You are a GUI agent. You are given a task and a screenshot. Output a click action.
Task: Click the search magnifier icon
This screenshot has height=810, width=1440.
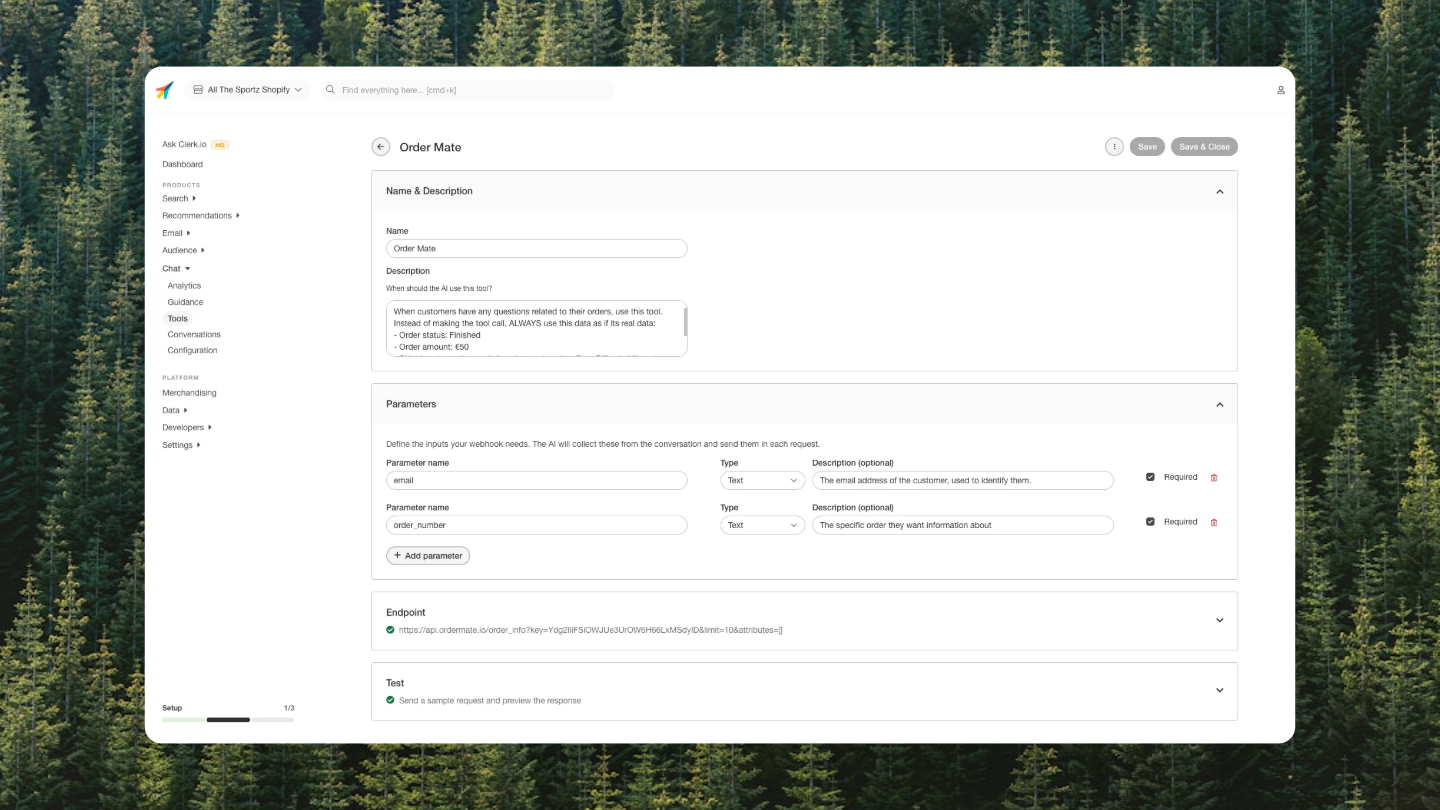330,90
